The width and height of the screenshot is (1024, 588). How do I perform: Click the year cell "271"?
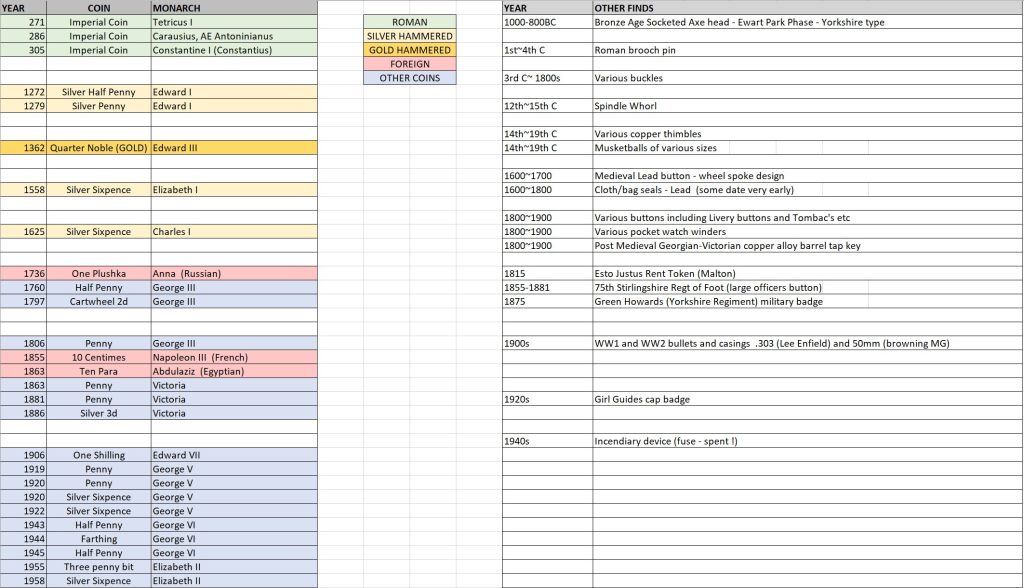point(24,22)
